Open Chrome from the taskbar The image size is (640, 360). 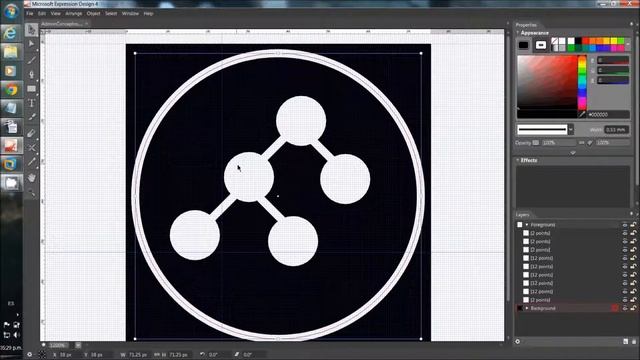coord(11,89)
